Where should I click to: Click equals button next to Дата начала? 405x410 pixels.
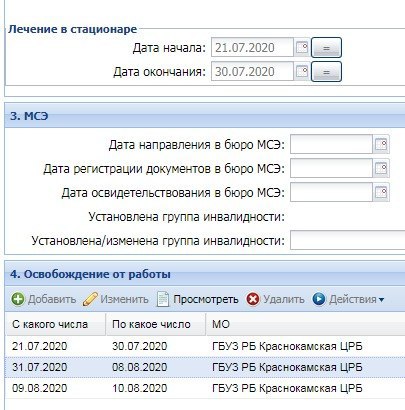click(x=326, y=48)
